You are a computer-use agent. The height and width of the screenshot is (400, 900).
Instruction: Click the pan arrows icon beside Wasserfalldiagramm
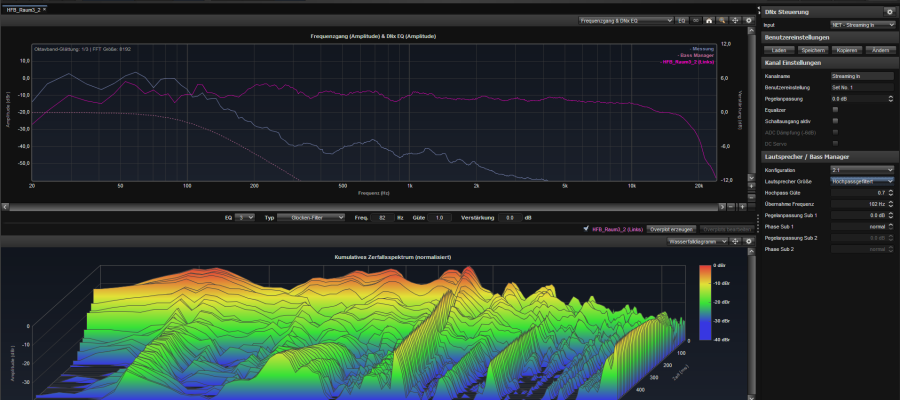click(x=735, y=242)
